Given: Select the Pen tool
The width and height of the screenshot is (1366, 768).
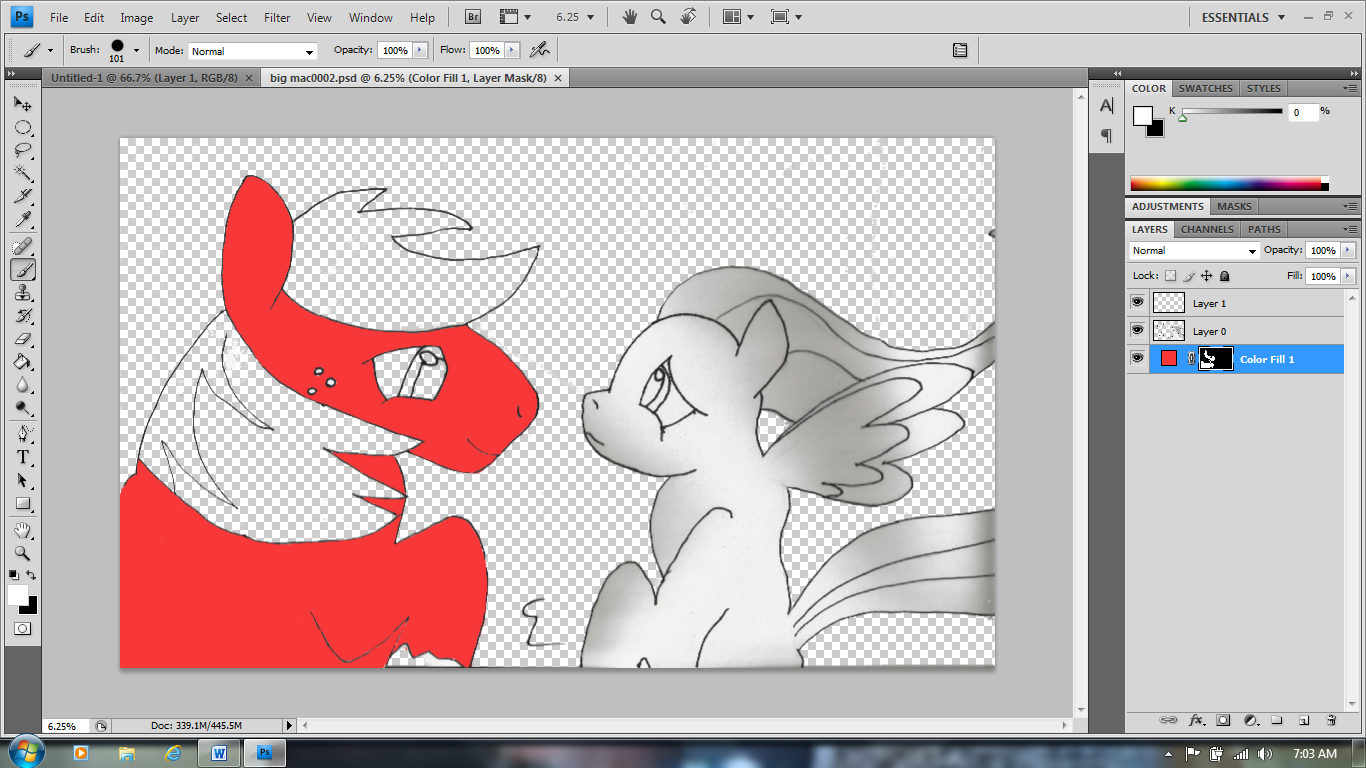Looking at the screenshot, I should click(22, 434).
